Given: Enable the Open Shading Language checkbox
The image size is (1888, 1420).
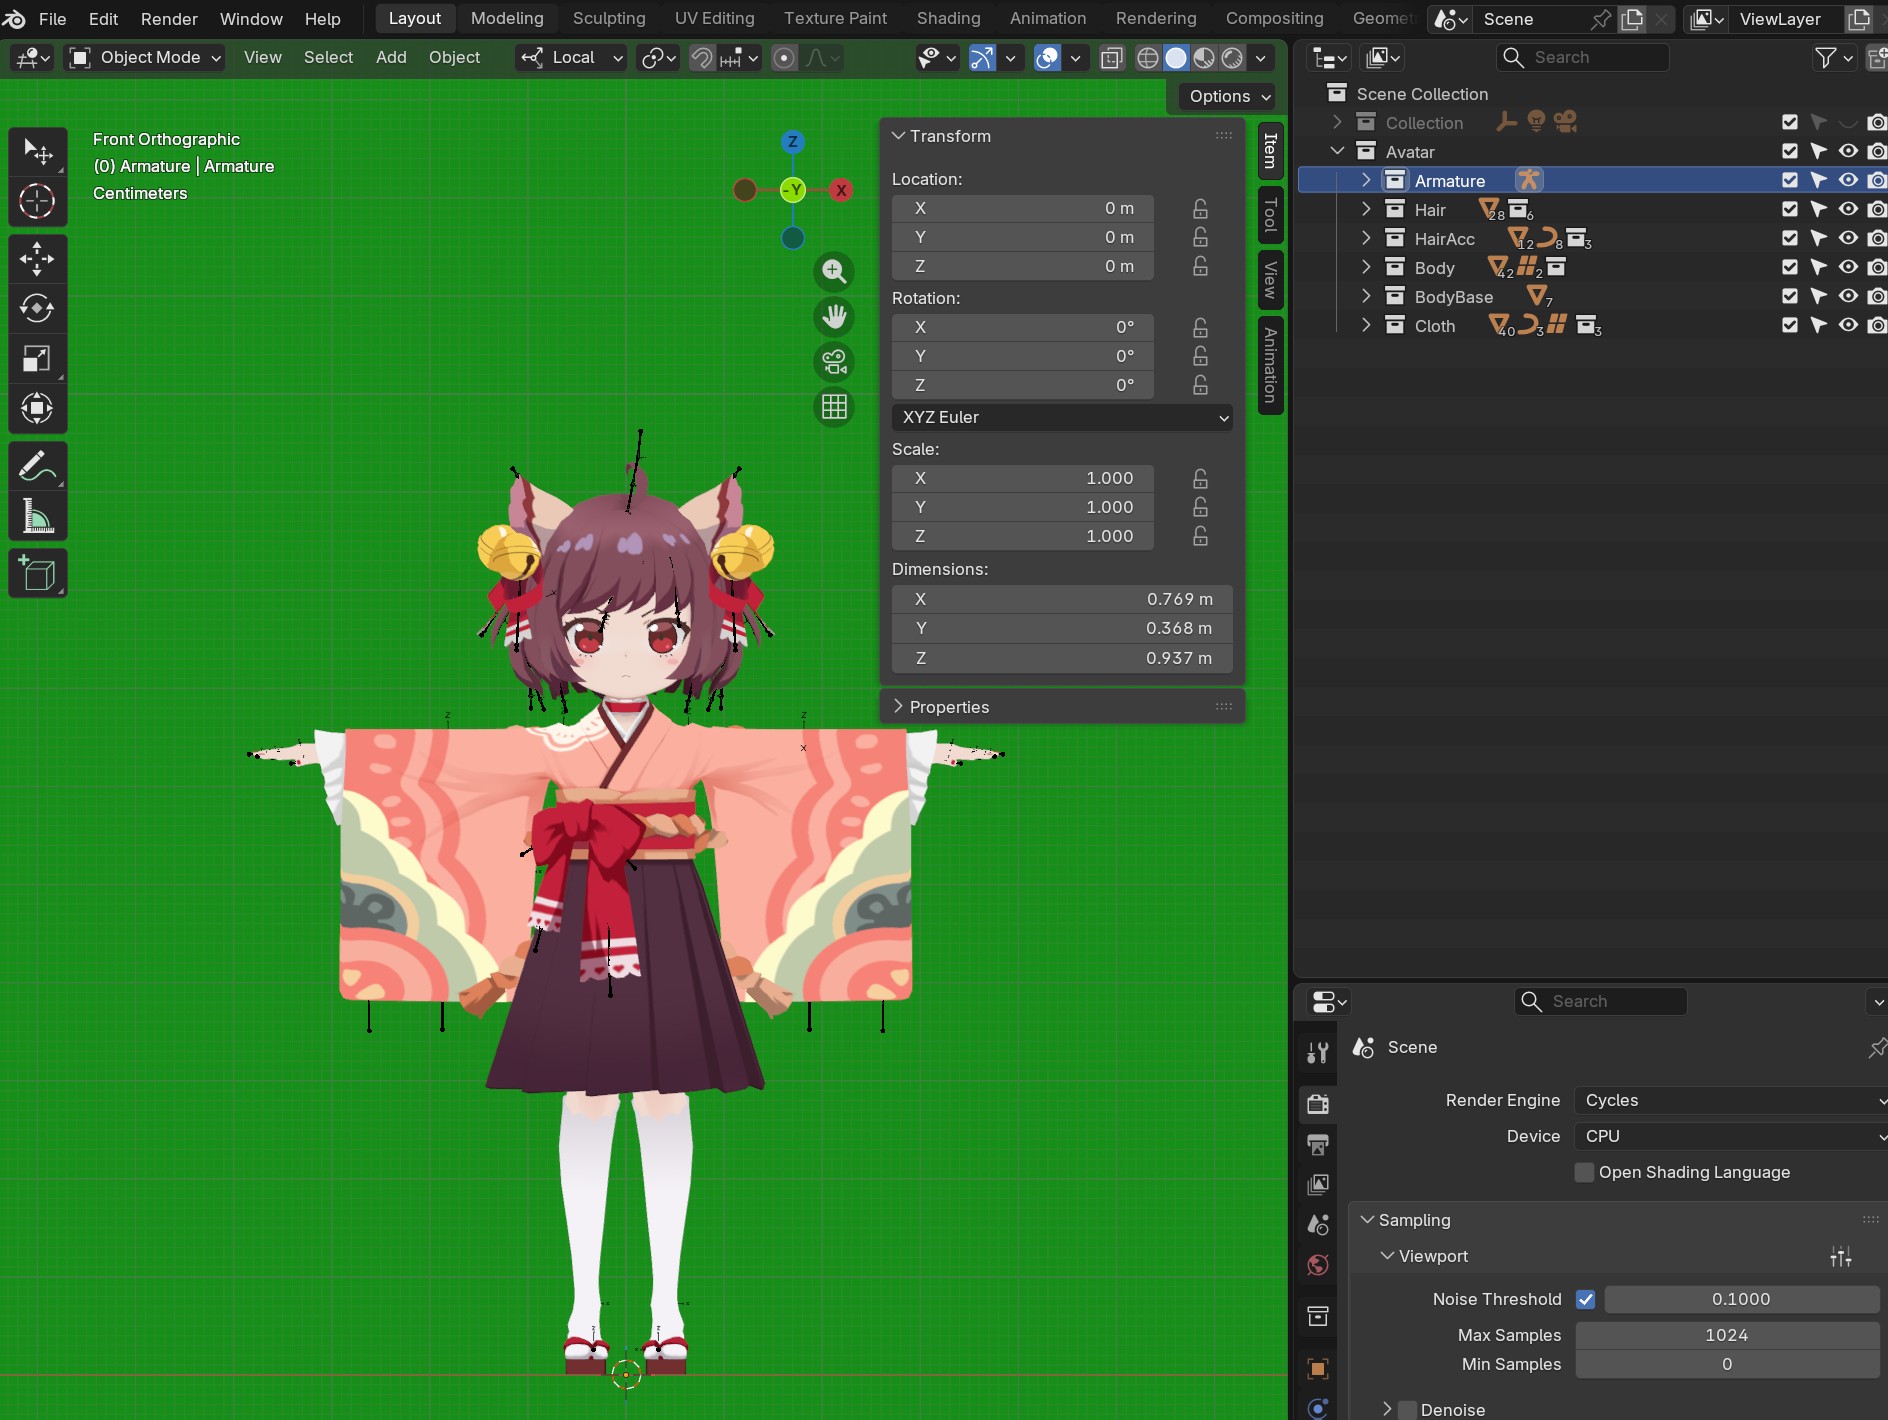Looking at the screenshot, I should [1584, 1172].
